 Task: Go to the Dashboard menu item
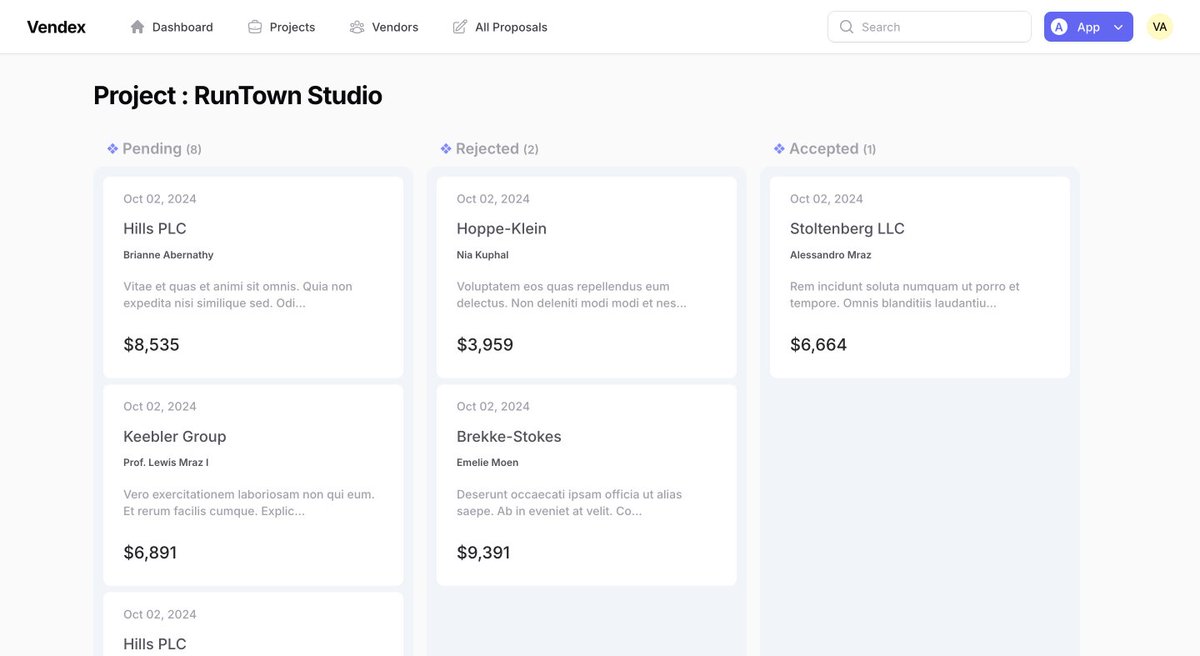pyautogui.click(x=172, y=27)
